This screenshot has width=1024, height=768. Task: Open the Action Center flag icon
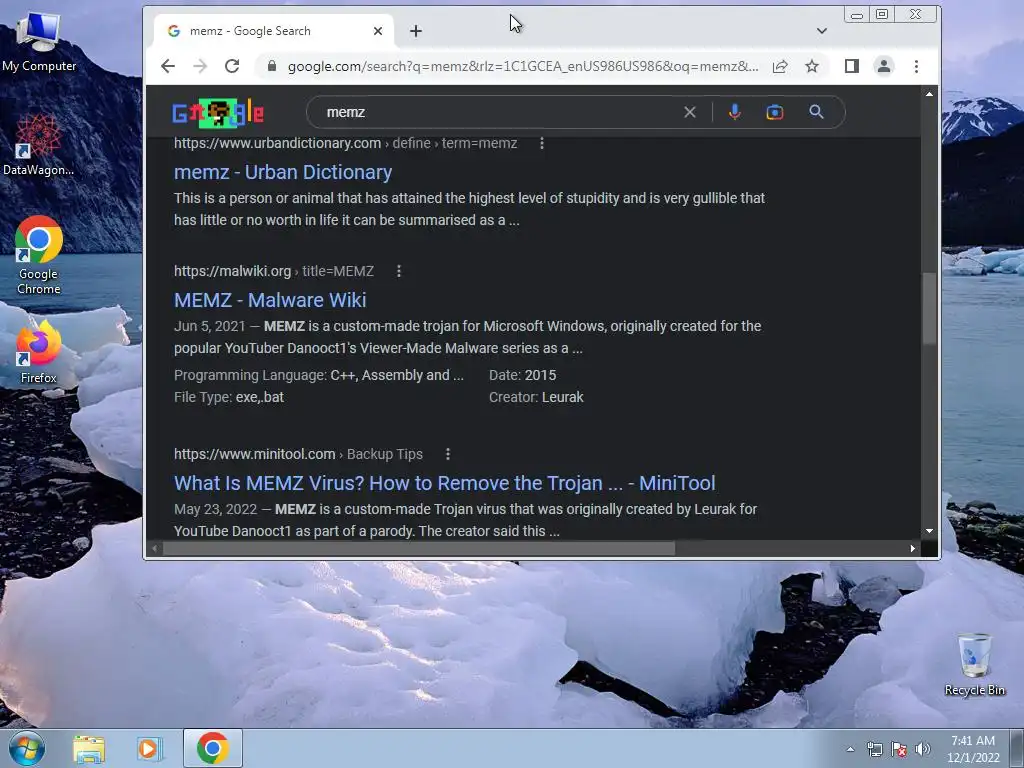pyautogui.click(x=899, y=749)
